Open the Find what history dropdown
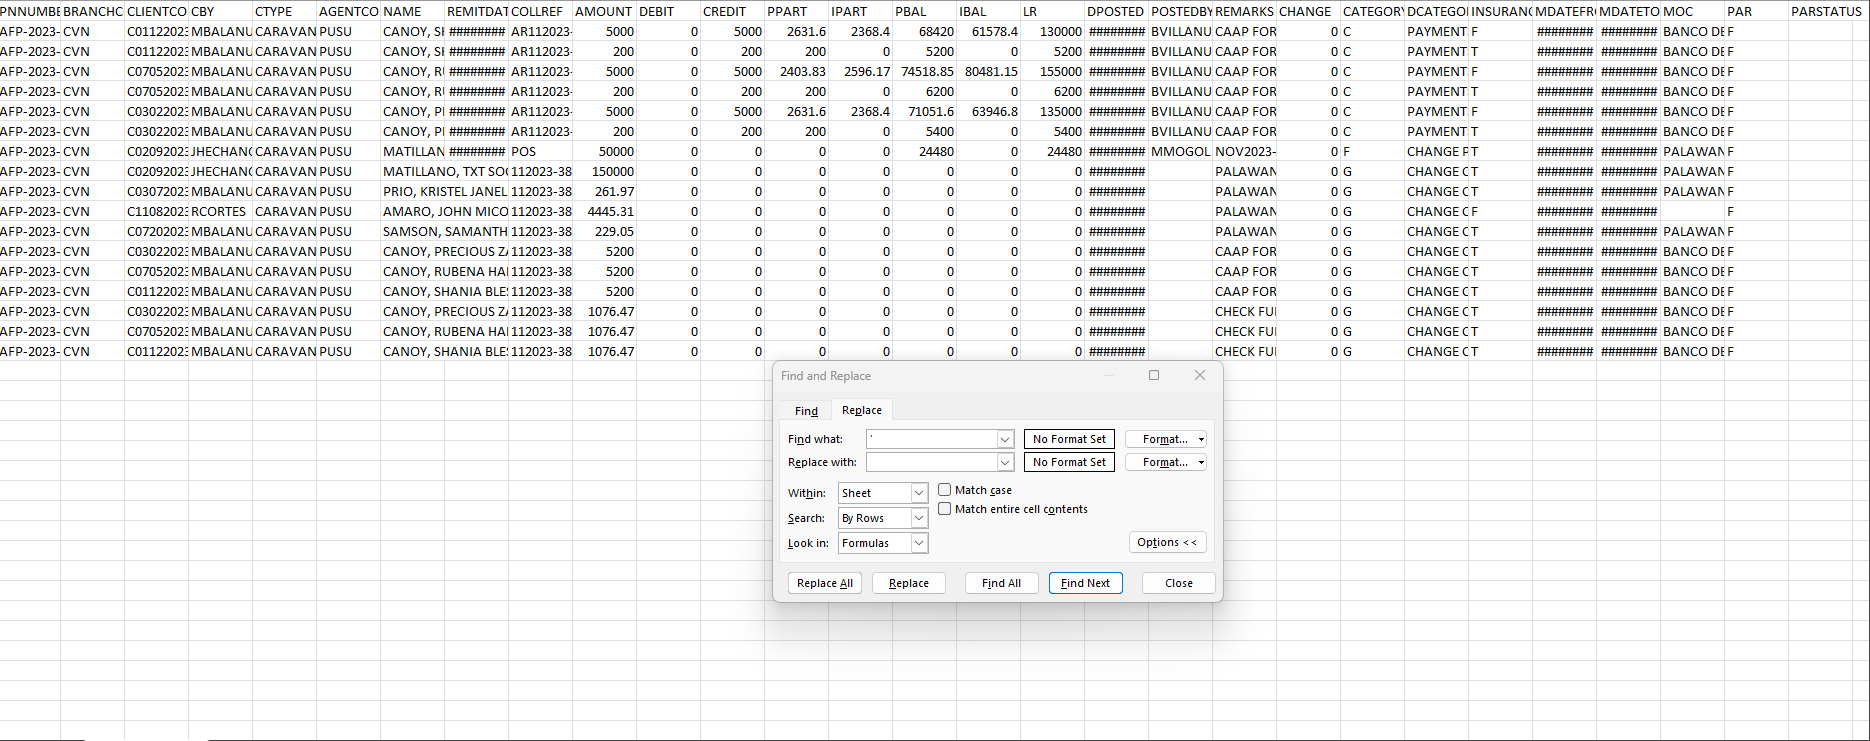Image resolution: width=1870 pixels, height=741 pixels. point(1005,439)
